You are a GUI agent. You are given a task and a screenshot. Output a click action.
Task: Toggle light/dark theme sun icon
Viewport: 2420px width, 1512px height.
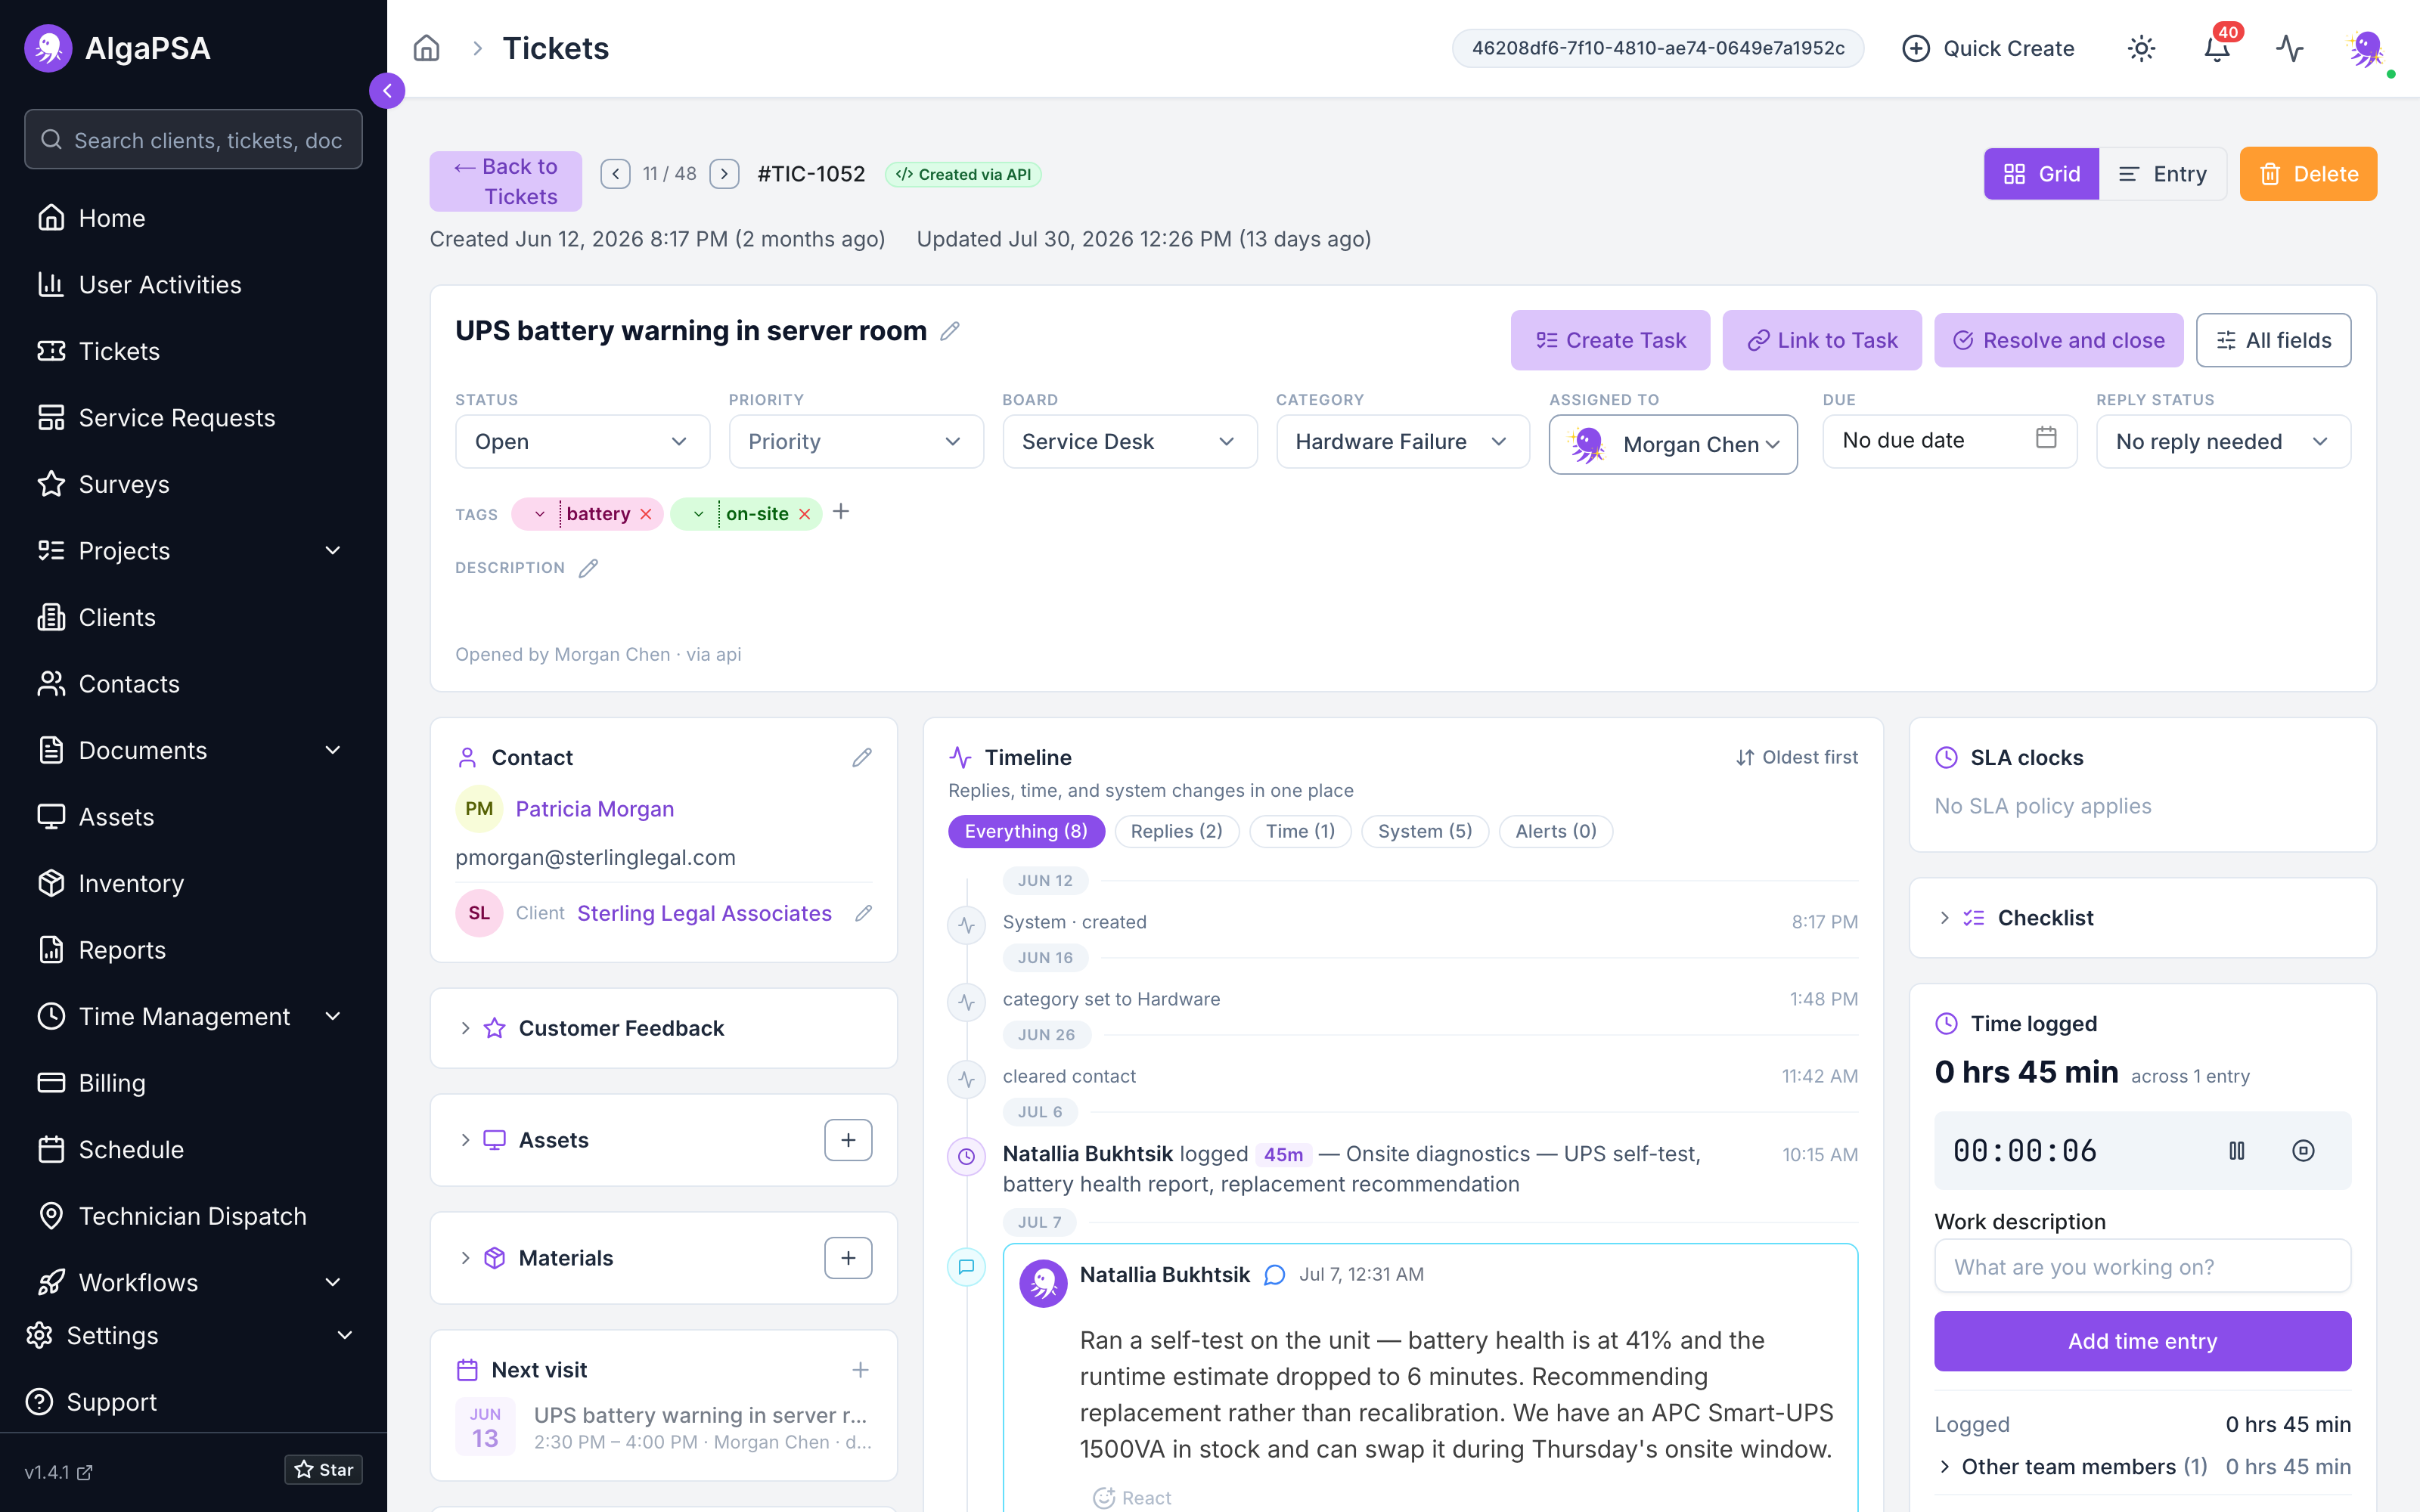(x=2141, y=48)
